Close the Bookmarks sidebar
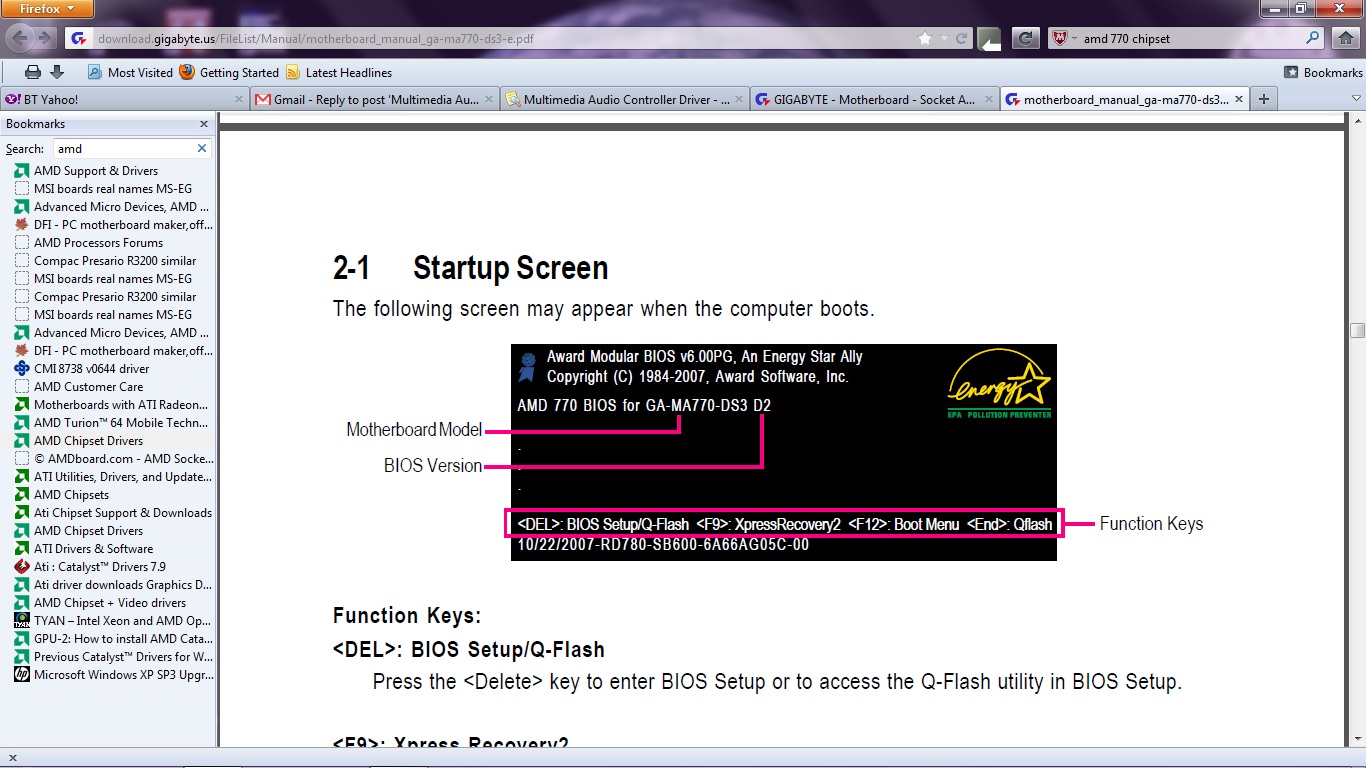 click(204, 124)
